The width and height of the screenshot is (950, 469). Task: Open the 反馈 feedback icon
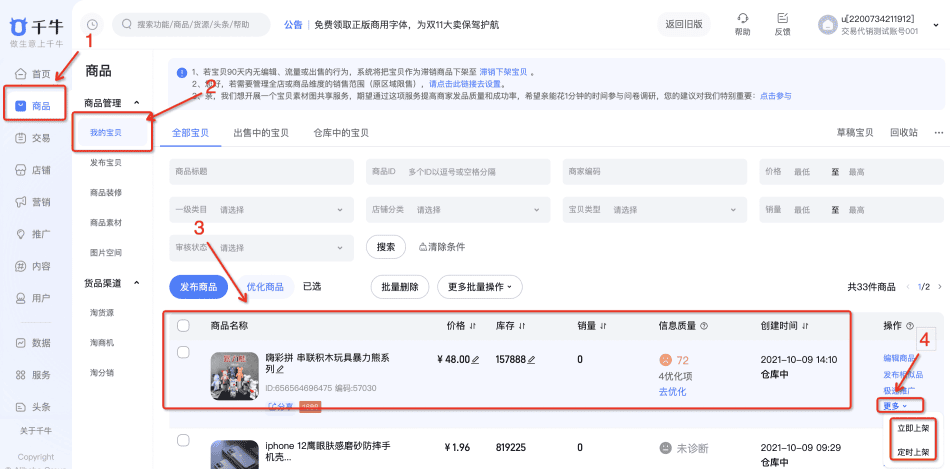(x=782, y=18)
